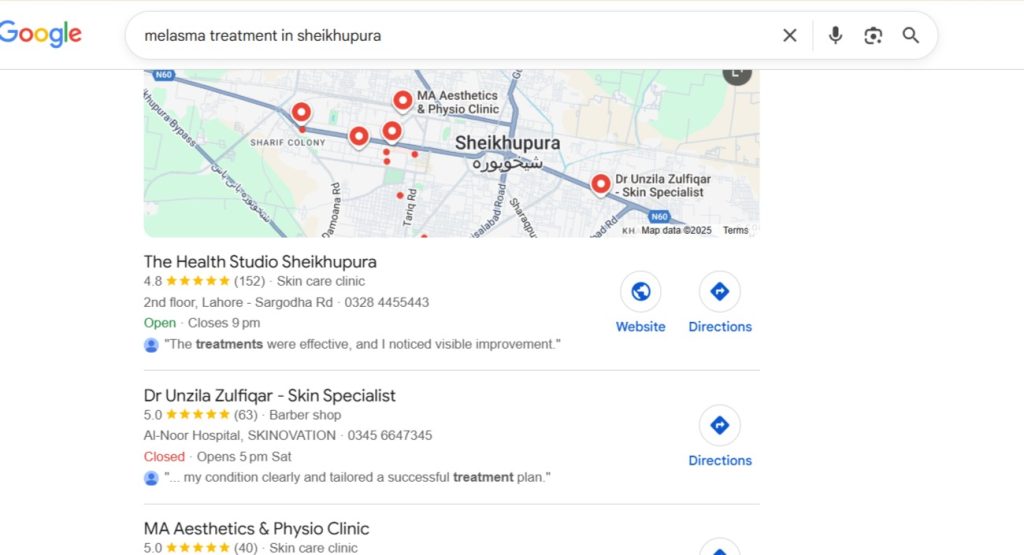The image size is (1024, 555).
Task: Get directions to The Health Studio
Action: click(719, 292)
